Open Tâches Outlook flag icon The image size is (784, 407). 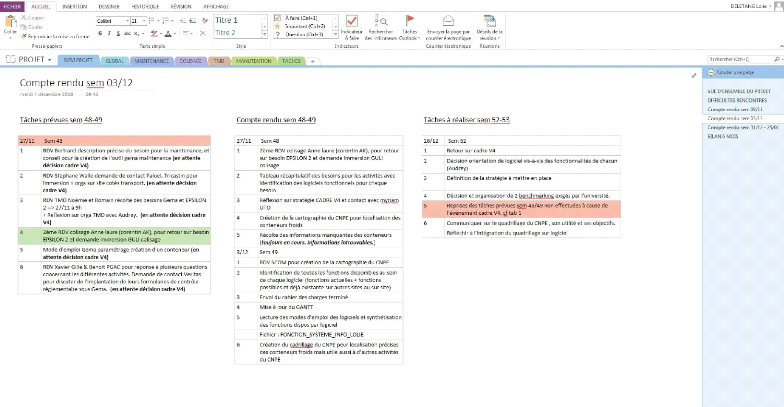[409, 22]
